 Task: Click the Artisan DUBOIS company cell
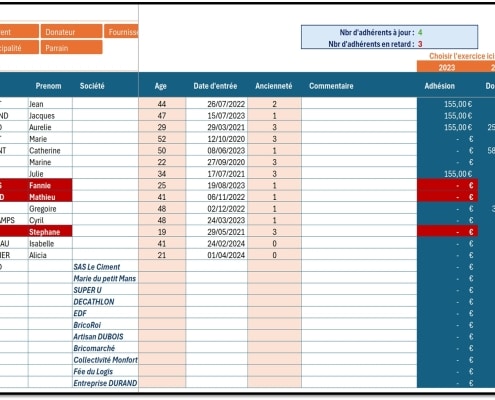(x=105, y=337)
